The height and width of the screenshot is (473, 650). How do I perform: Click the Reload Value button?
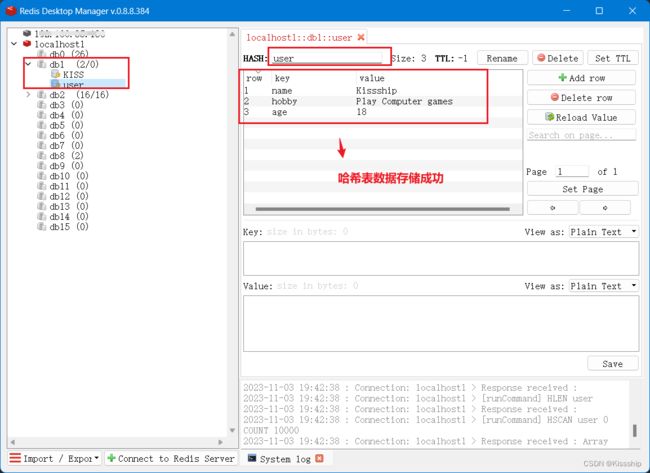(581, 117)
